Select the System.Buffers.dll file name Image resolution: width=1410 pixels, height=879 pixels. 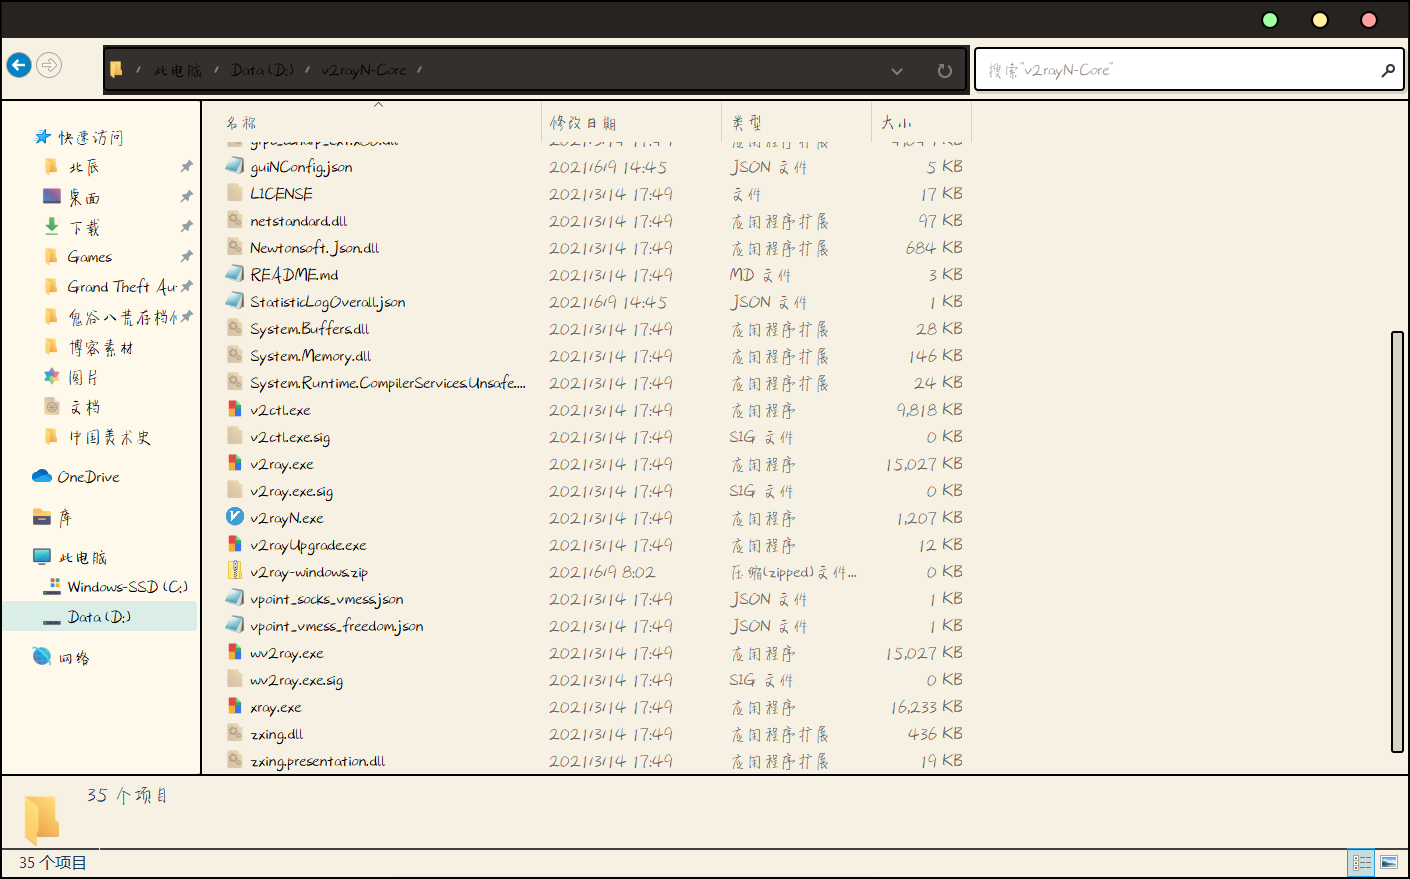(310, 329)
